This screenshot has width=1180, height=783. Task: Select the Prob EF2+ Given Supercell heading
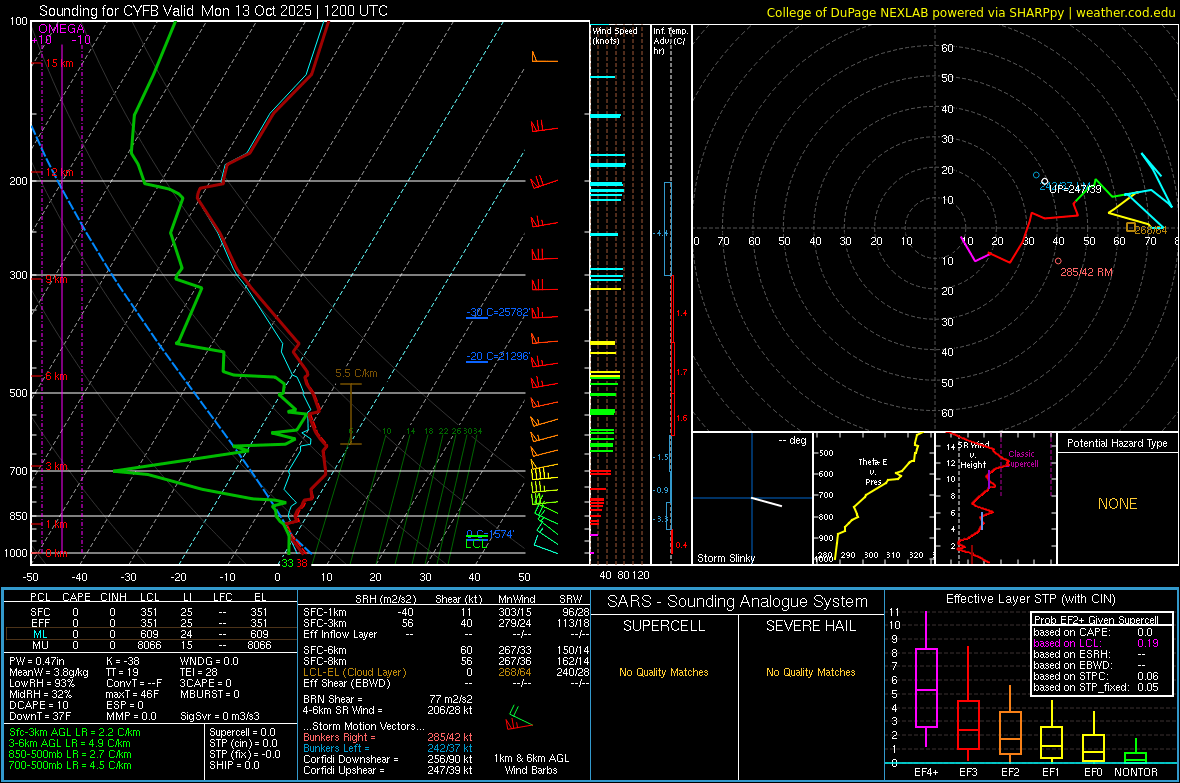(x=1096, y=620)
